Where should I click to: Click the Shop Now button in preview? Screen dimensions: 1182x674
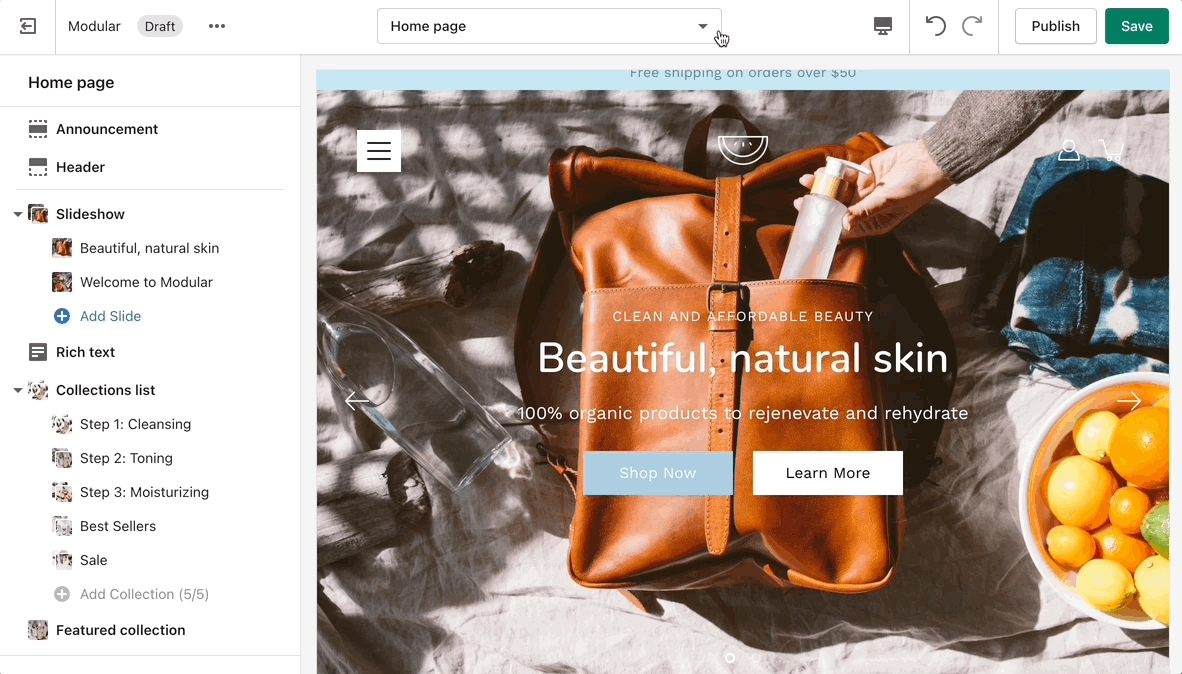pos(658,473)
